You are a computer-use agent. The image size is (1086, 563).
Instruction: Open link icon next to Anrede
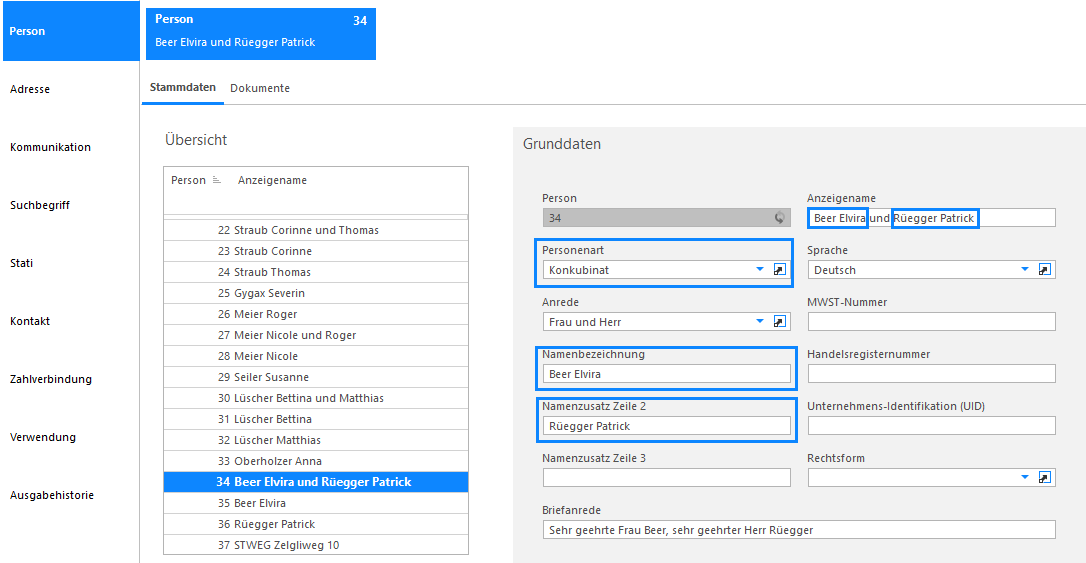click(779, 321)
